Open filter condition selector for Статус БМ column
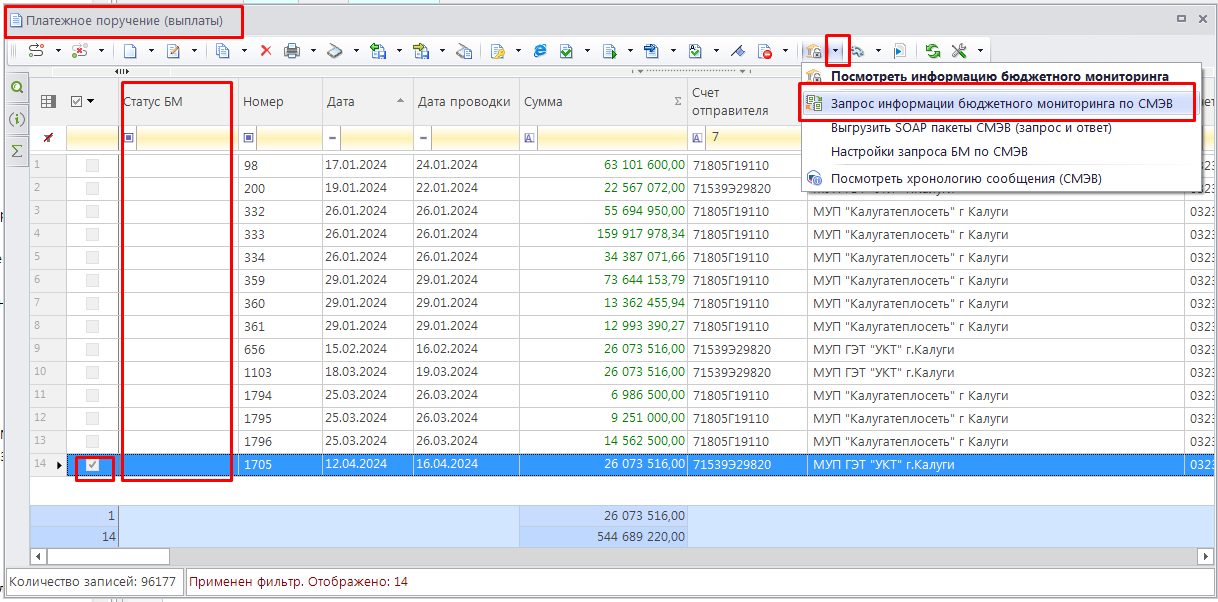This screenshot has width=1218, height=602. [129, 137]
